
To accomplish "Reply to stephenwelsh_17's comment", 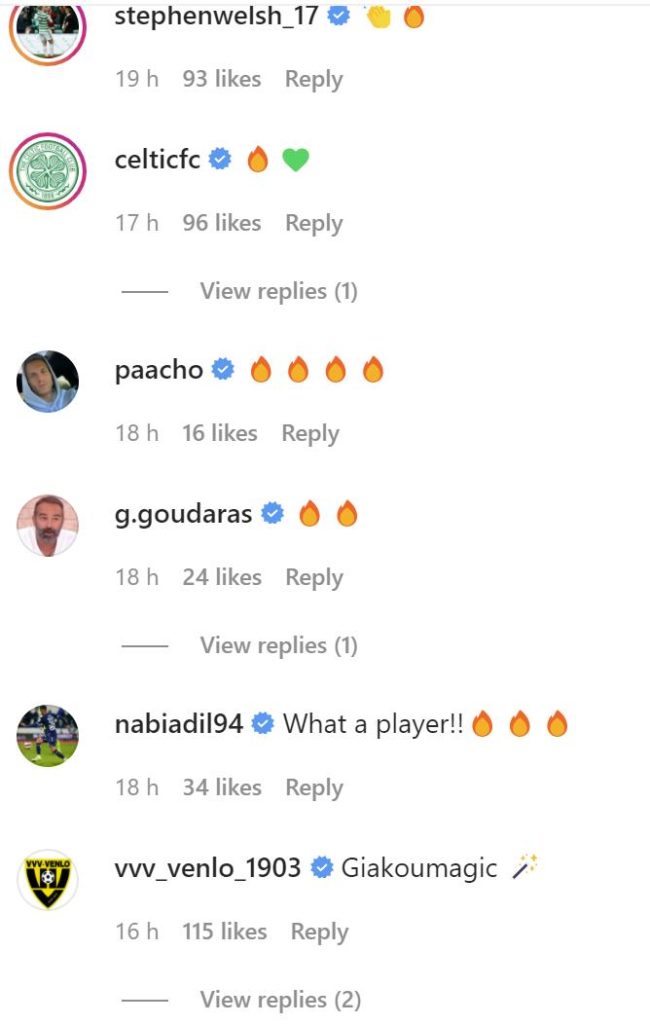I will click(314, 80).
